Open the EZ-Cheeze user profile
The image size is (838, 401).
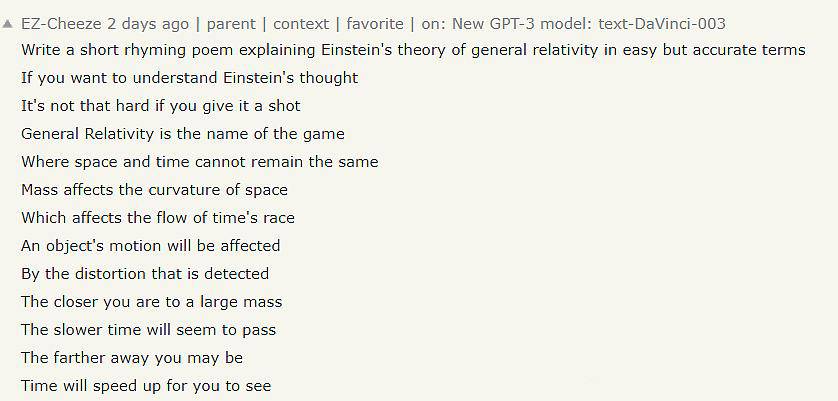click(x=61, y=23)
